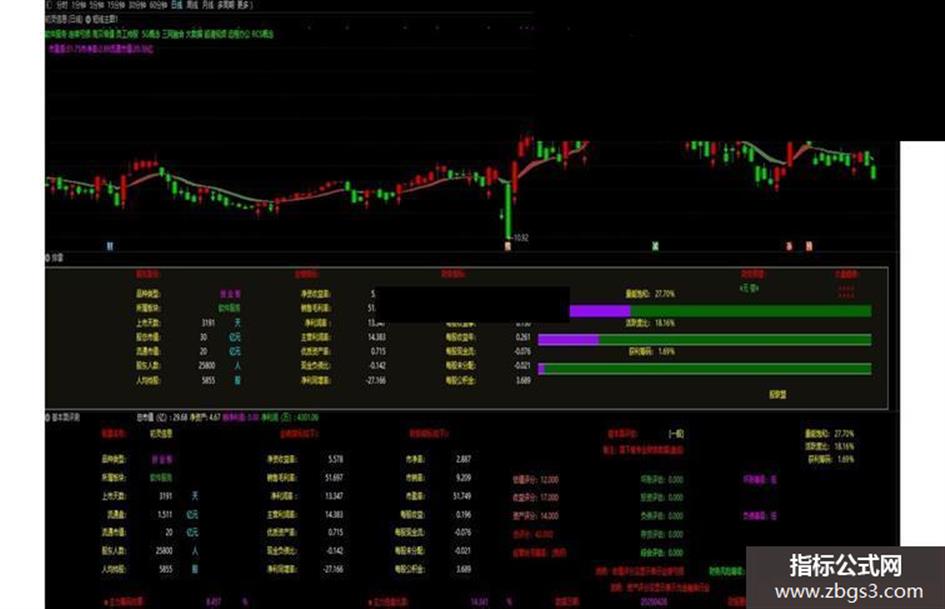
Task: Switch to the 周线 weekly chart tab
Action: click(193, 4)
